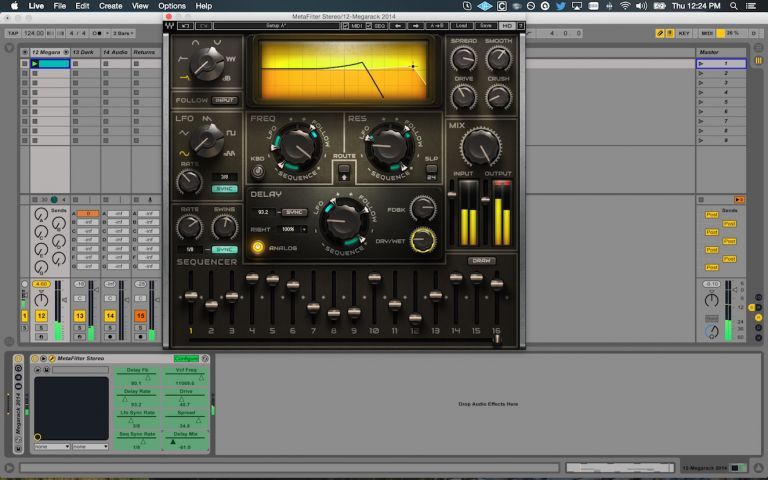The image size is (768, 480).
Task: Select the band-pass filter shape icon
Action: point(195,43)
